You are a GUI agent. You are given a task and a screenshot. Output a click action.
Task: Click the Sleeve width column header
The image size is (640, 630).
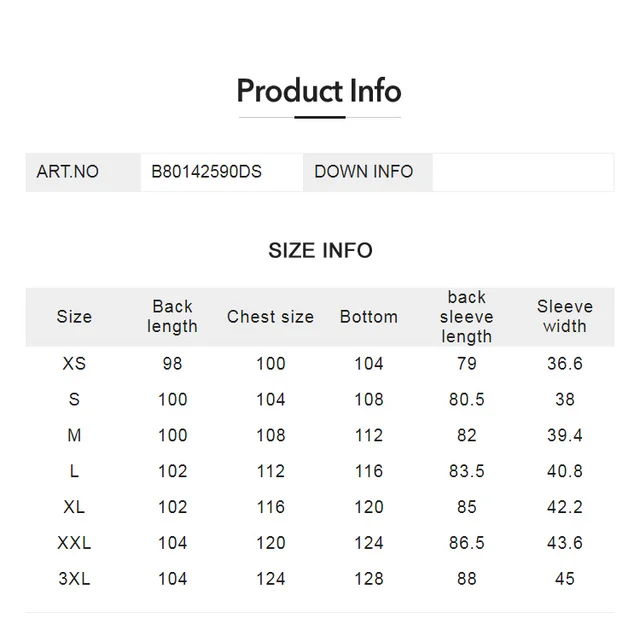pyautogui.click(x=564, y=317)
